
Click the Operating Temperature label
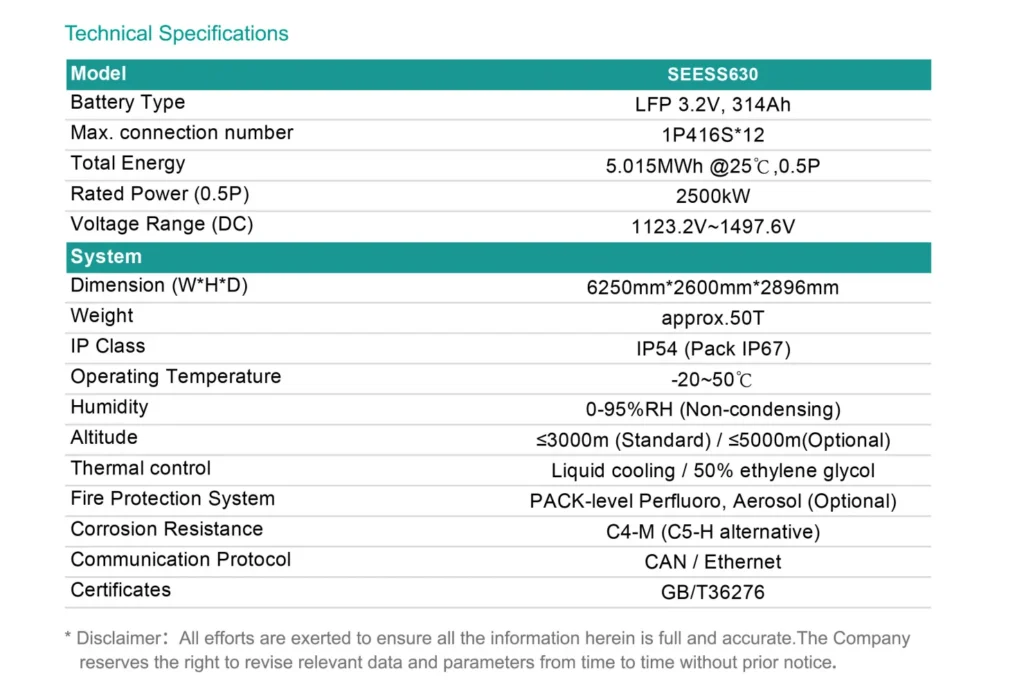point(175,377)
